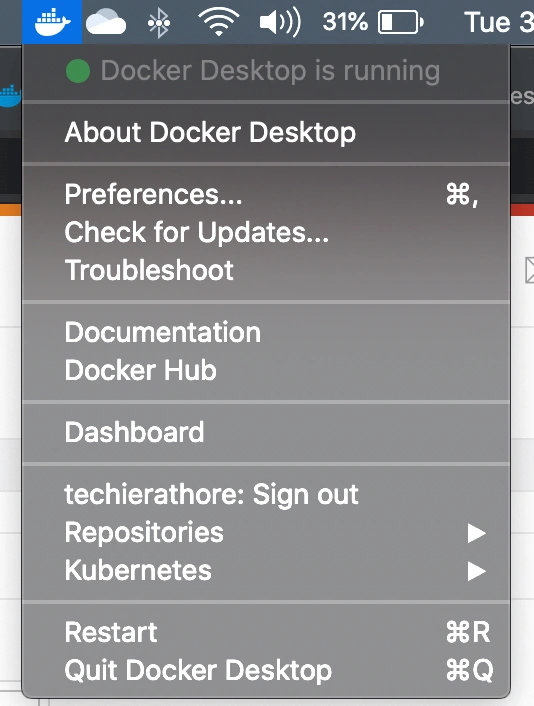Click the Docker whale menu bar icon
Screen dimensions: 534x706
[52, 22]
